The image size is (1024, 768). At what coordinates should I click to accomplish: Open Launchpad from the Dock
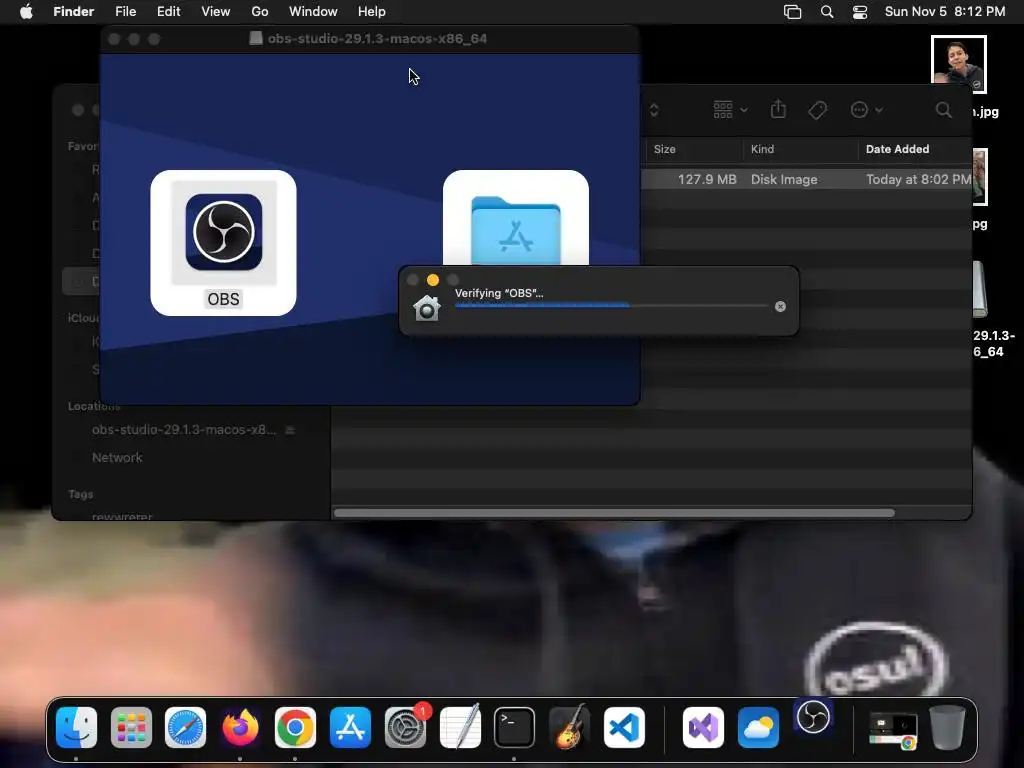(x=131, y=728)
